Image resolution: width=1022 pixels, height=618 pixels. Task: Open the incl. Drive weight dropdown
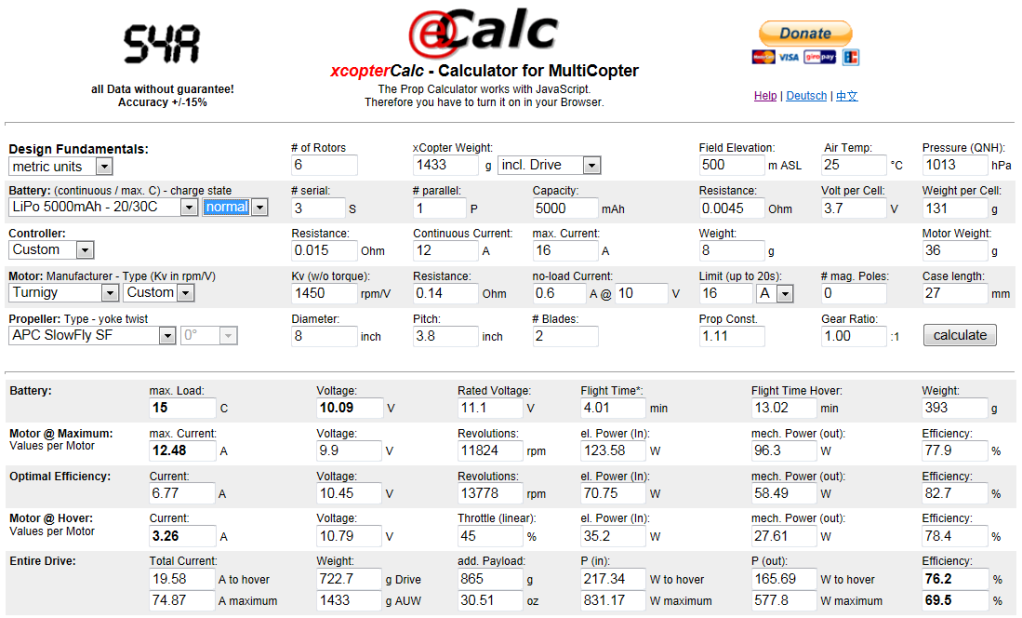pyautogui.click(x=549, y=165)
